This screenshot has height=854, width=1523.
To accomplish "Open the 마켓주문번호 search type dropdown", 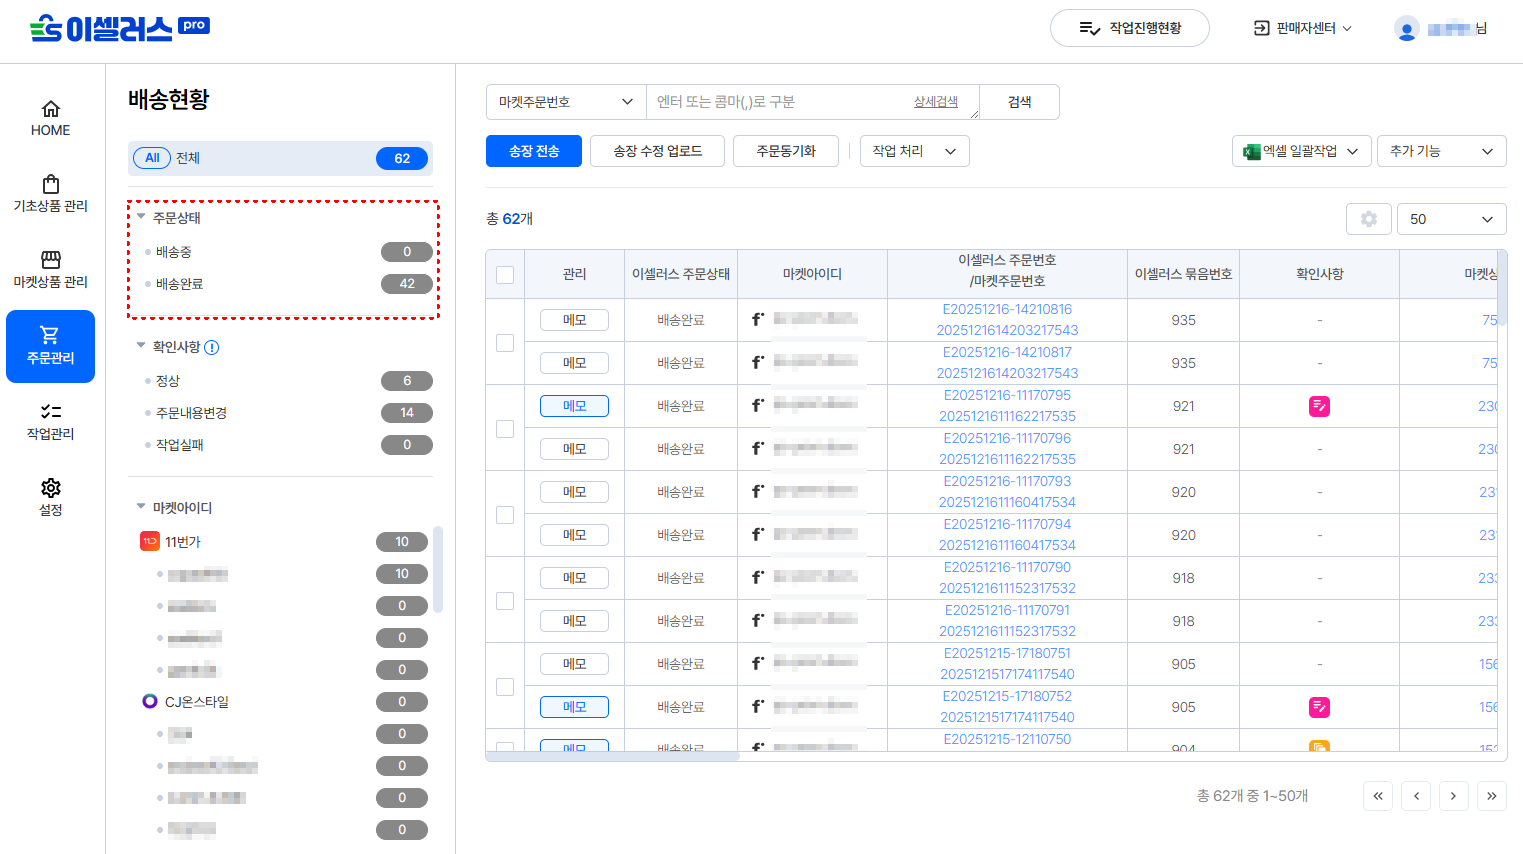I will [x=566, y=102].
